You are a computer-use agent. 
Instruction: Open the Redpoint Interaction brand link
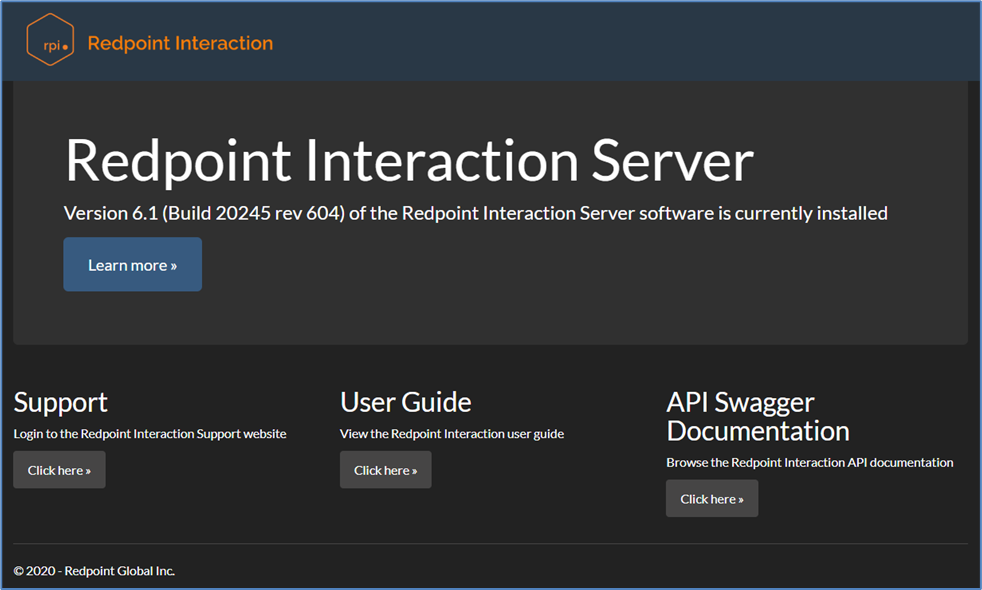coord(180,43)
